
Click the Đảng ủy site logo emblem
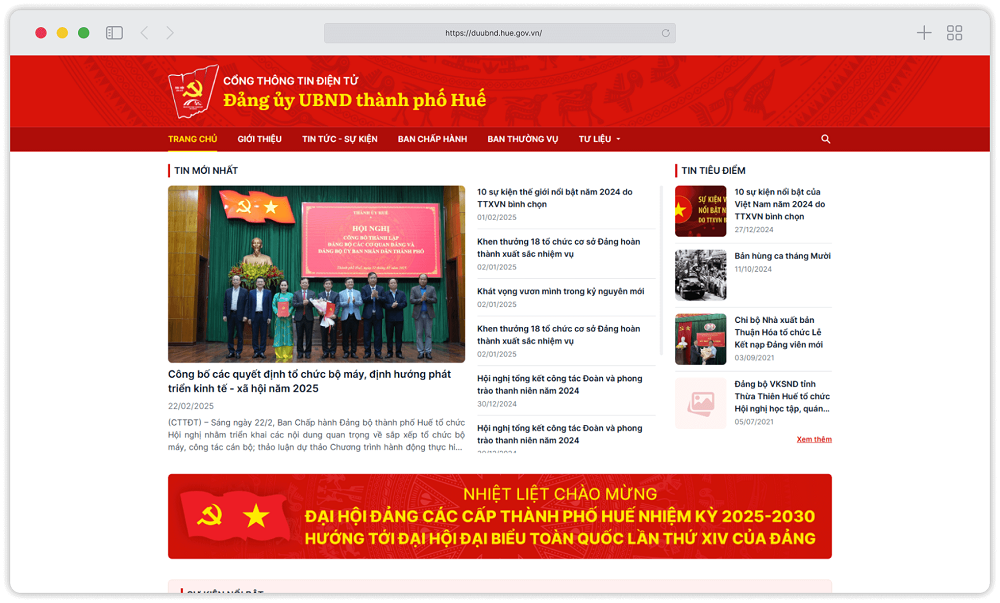point(193,91)
